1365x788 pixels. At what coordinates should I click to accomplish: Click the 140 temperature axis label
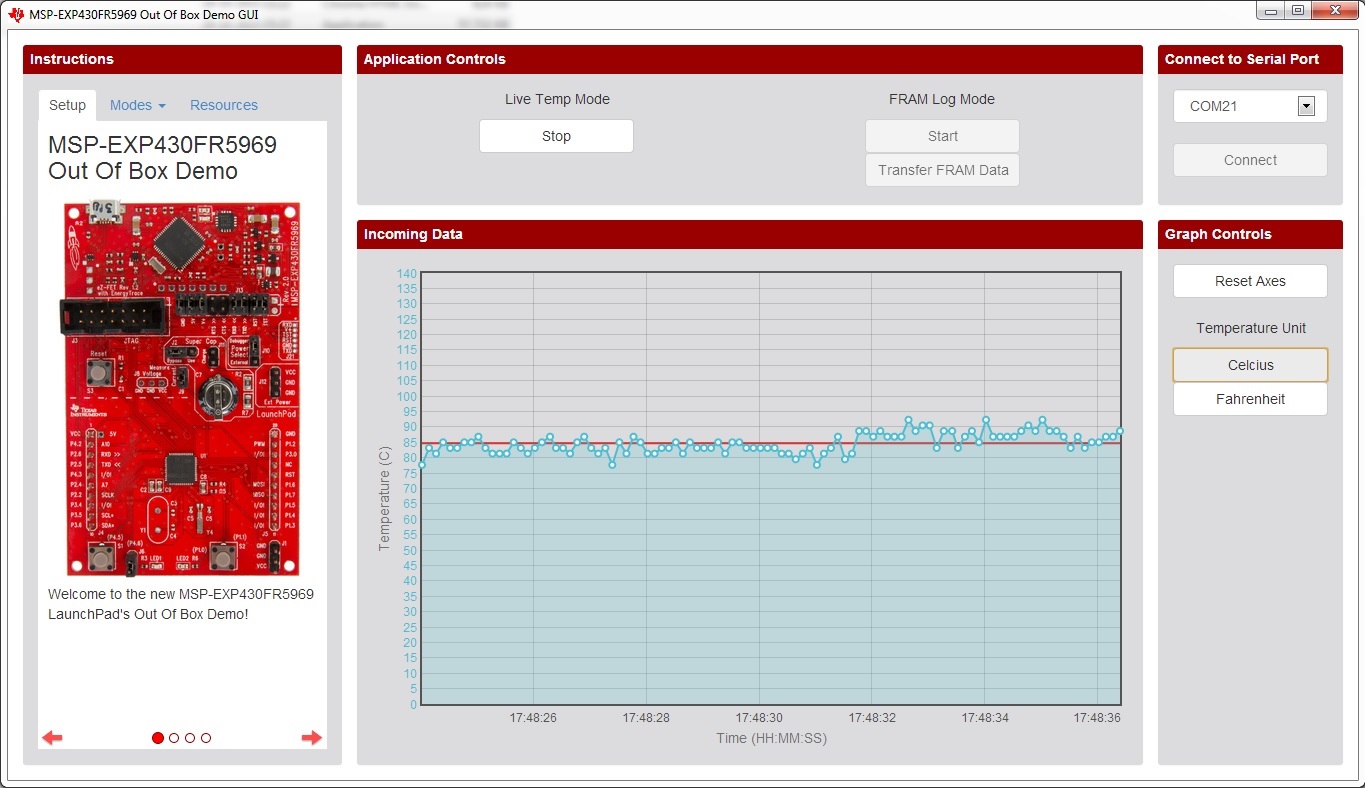(407, 274)
